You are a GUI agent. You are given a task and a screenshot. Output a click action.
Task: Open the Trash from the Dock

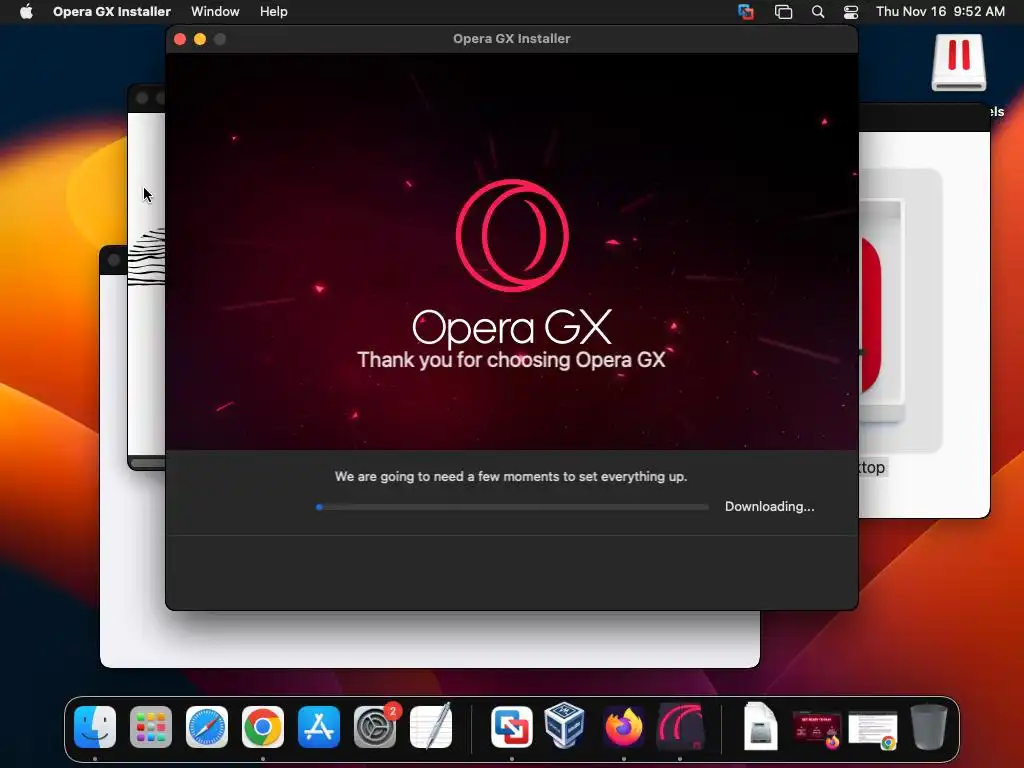[x=929, y=727]
